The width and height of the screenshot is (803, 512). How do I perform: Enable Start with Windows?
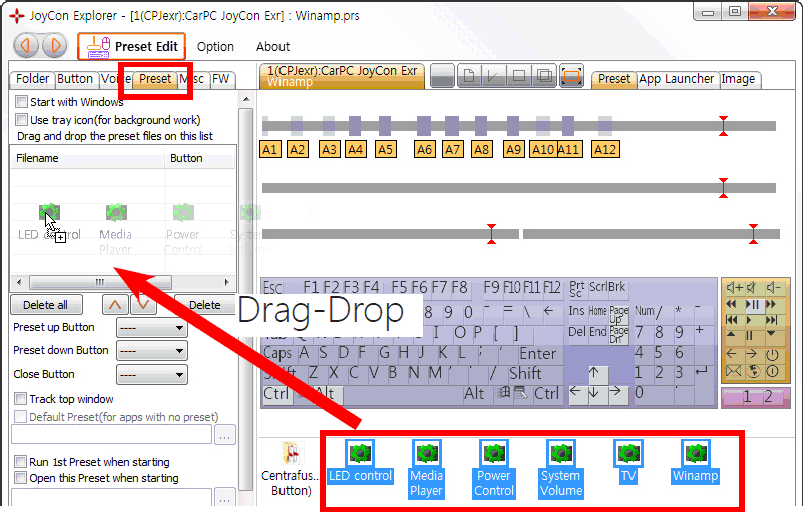21,101
